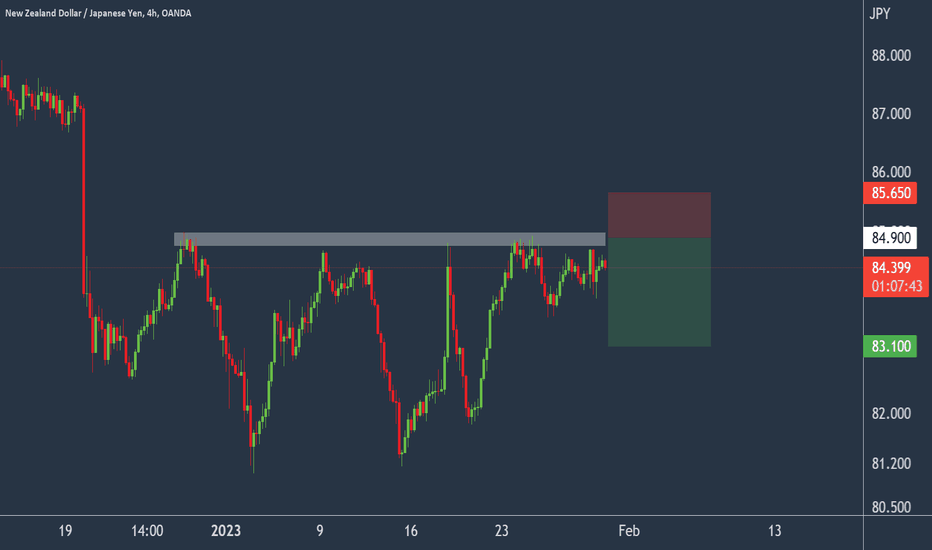Click the 87.000 price axis label
This screenshot has width=932, height=550.
coord(891,114)
